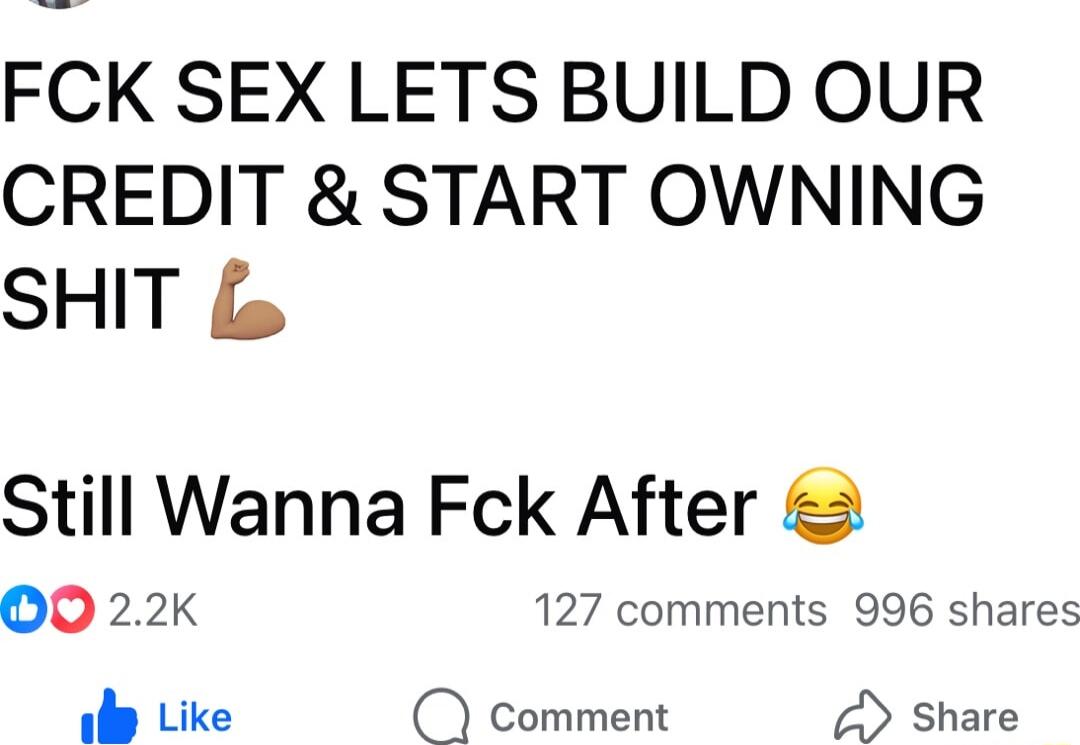Screen dimensions: 1080x745
Task: Open the blue like reaction badge
Action: (x=22, y=609)
